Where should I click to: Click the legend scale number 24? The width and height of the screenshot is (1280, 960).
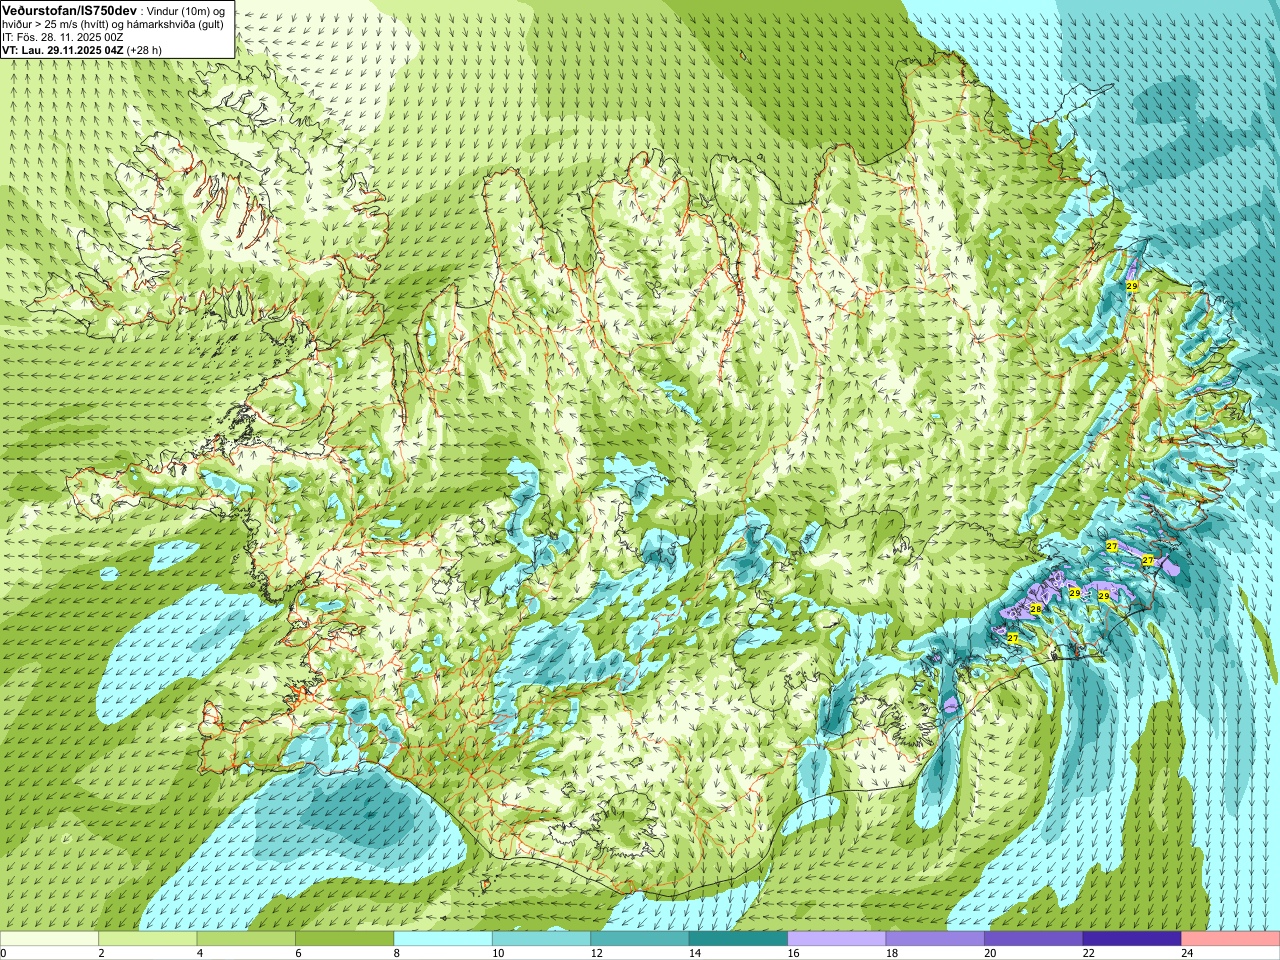pyautogui.click(x=1187, y=953)
